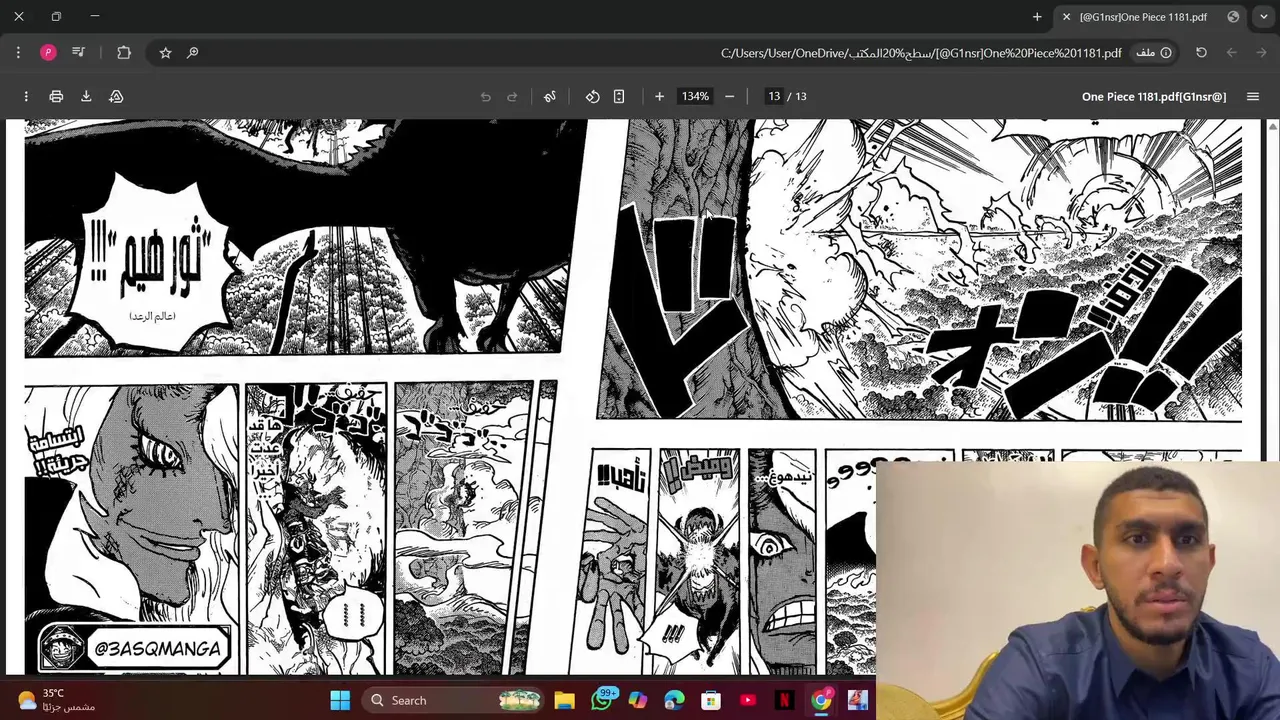Download the One Piece 1181 PDF
Screen dimensions: 1280x720
click(86, 96)
